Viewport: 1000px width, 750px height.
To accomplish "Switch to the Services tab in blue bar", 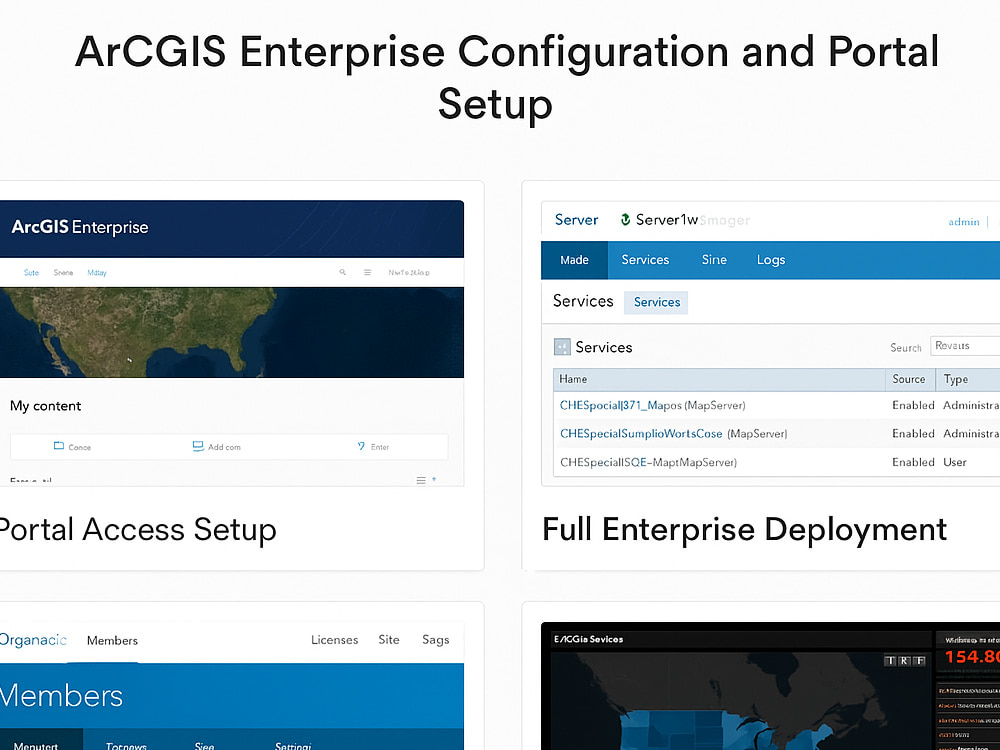I will 645,260.
